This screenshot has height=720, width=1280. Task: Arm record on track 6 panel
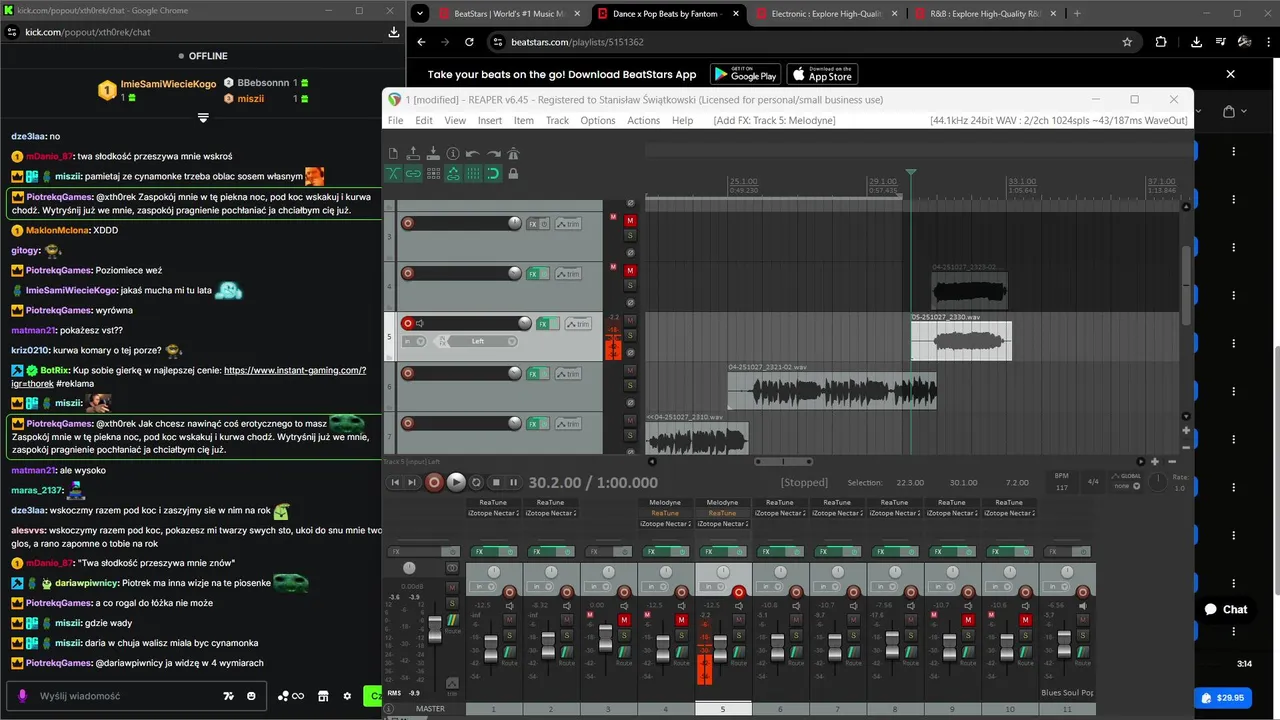[x=407, y=373]
